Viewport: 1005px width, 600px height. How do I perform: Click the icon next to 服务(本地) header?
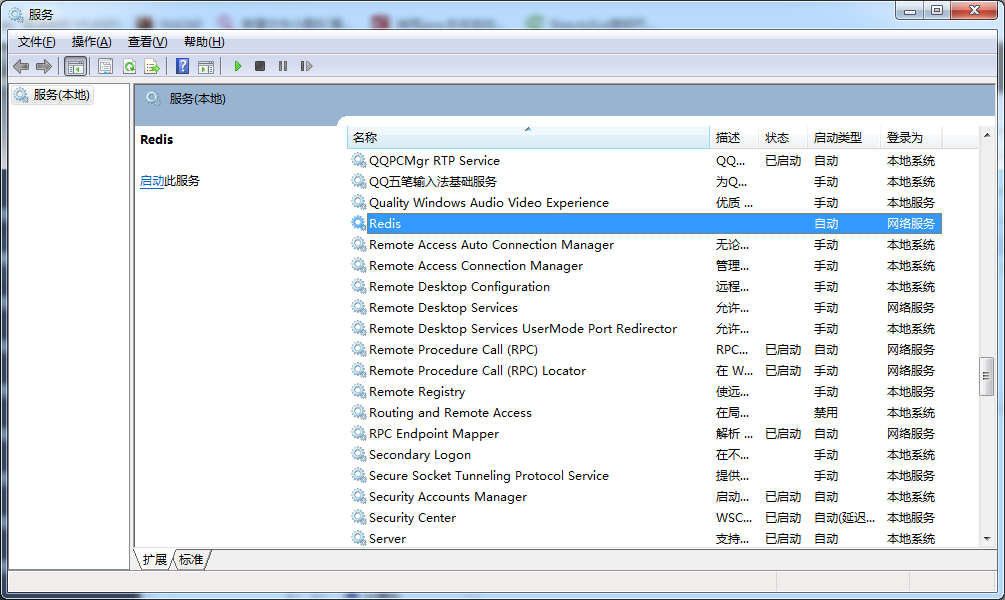(x=153, y=99)
